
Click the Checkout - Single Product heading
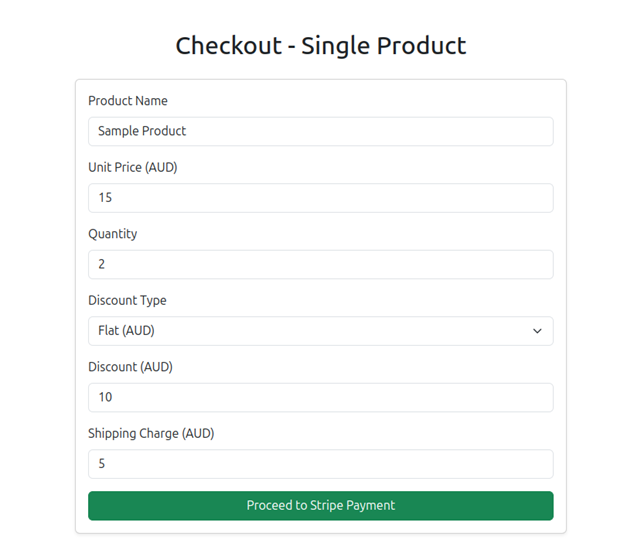click(321, 45)
